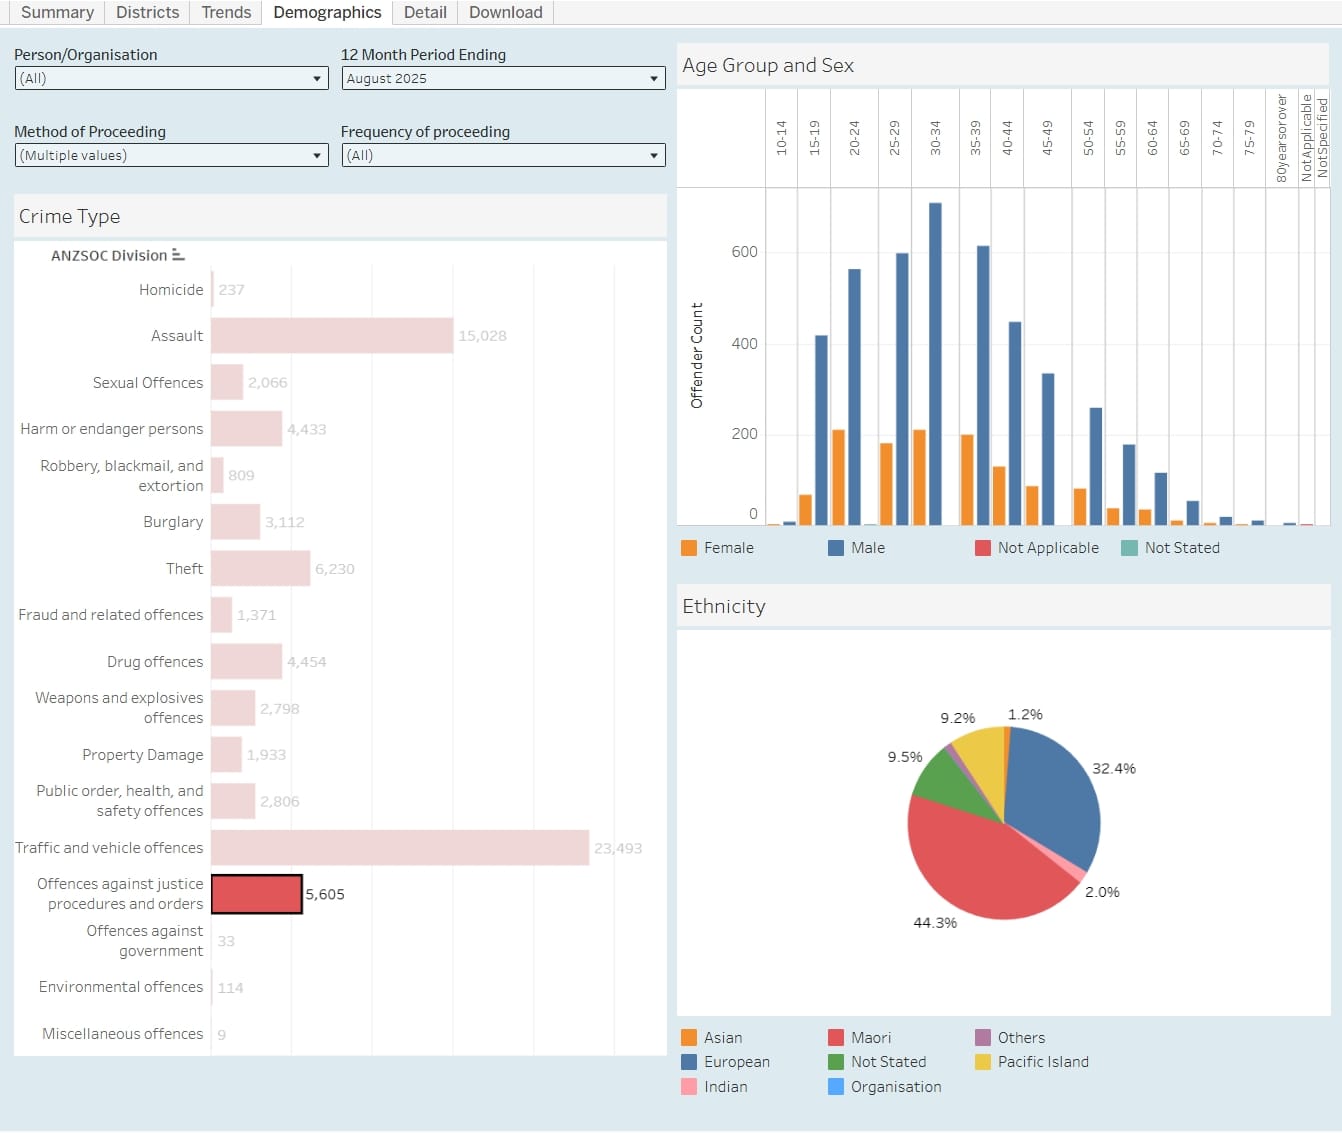Image resolution: width=1342 pixels, height=1133 pixels.
Task: Switch to the Summary tab
Action: click(x=57, y=12)
